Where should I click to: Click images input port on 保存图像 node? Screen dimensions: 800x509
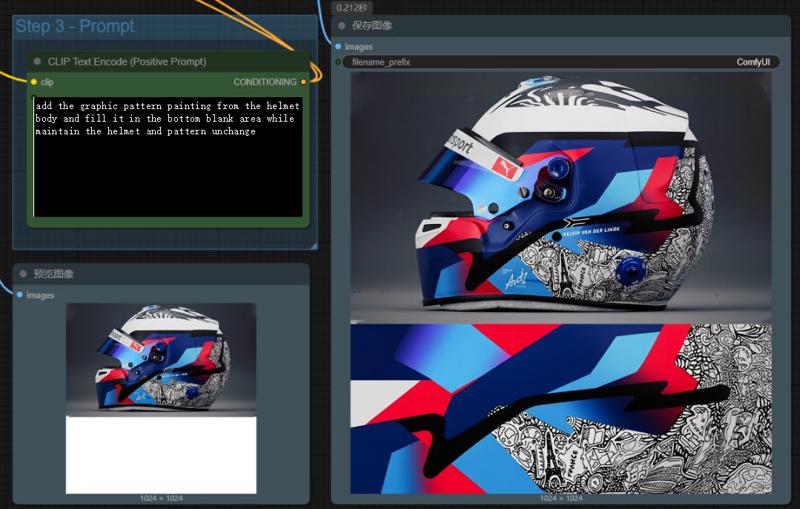[x=338, y=47]
